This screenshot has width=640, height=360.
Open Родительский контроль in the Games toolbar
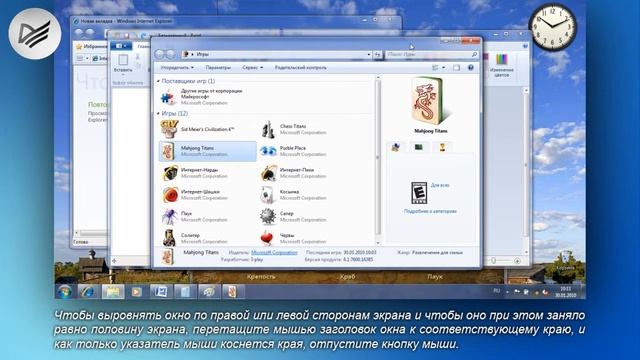pyautogui.click(x=300, y=67)
